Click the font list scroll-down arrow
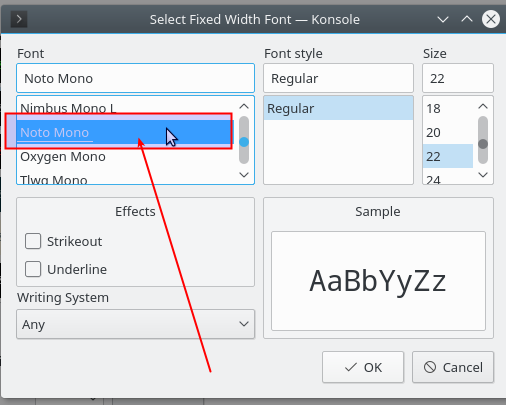This screenshot has height=405, width=506. 244,175
